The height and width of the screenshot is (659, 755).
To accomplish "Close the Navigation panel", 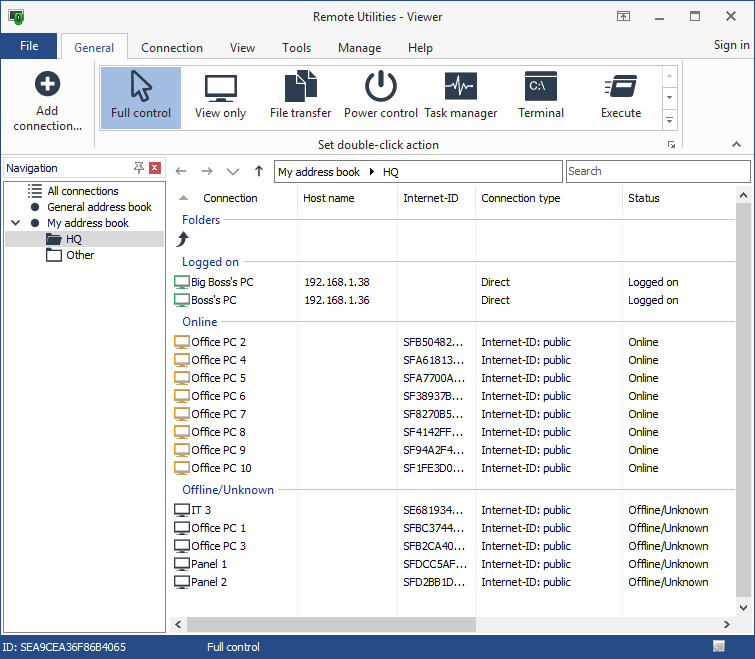I will [155, 168].
